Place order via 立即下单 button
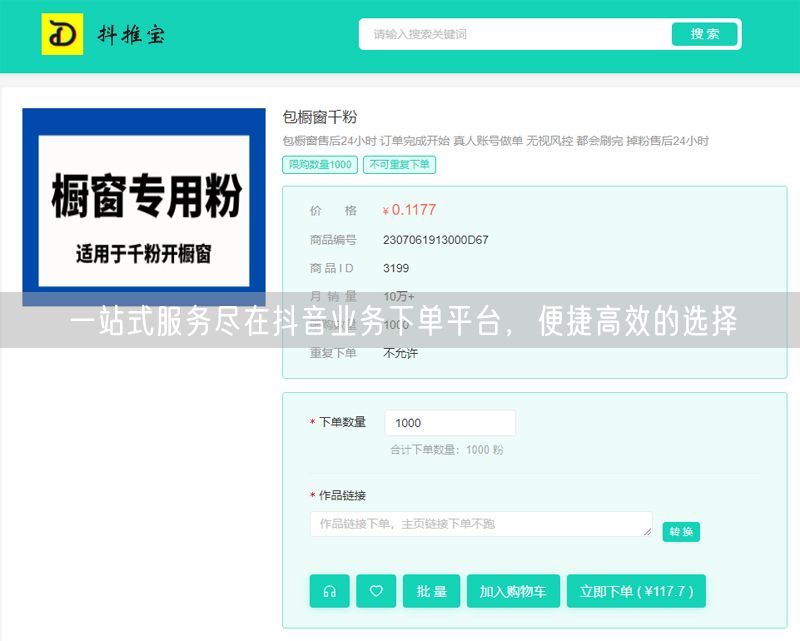Image resolution: width=800 pixels, height=641 pixels. (x=636, y=591)
